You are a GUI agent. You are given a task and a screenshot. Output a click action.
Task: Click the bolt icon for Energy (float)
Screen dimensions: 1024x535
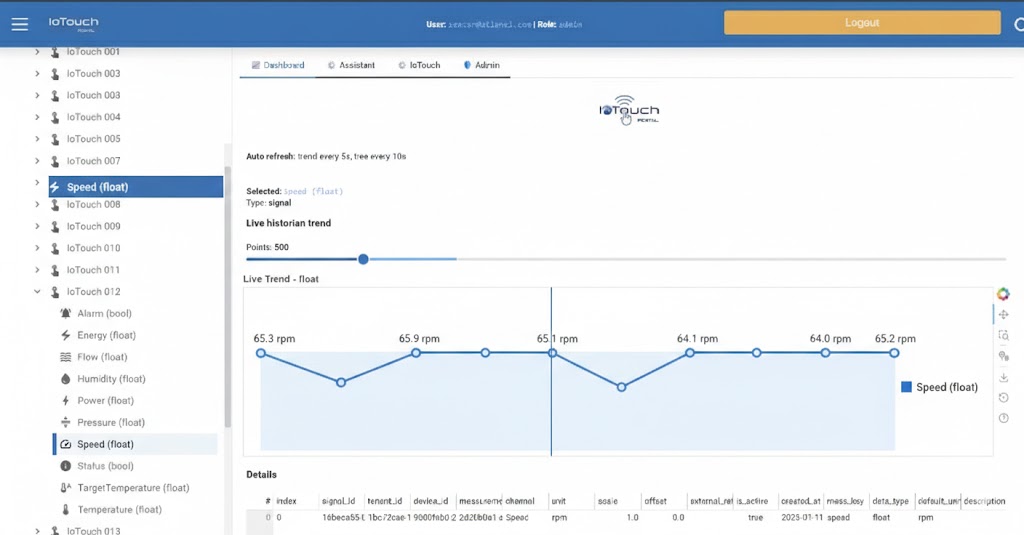tap(65, 335)
